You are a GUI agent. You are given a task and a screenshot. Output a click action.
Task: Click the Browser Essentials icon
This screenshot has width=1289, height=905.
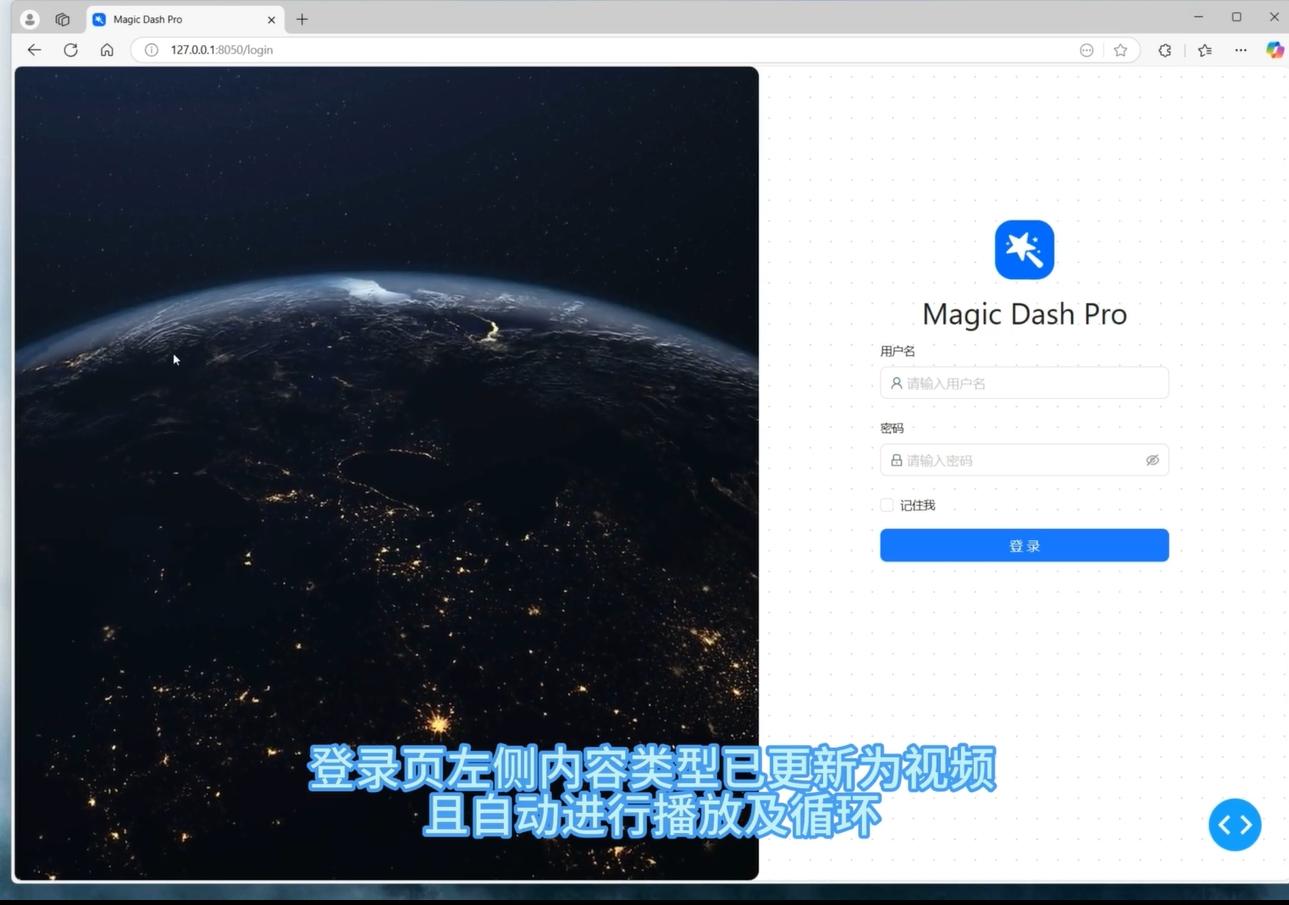tap(1164, 49)
